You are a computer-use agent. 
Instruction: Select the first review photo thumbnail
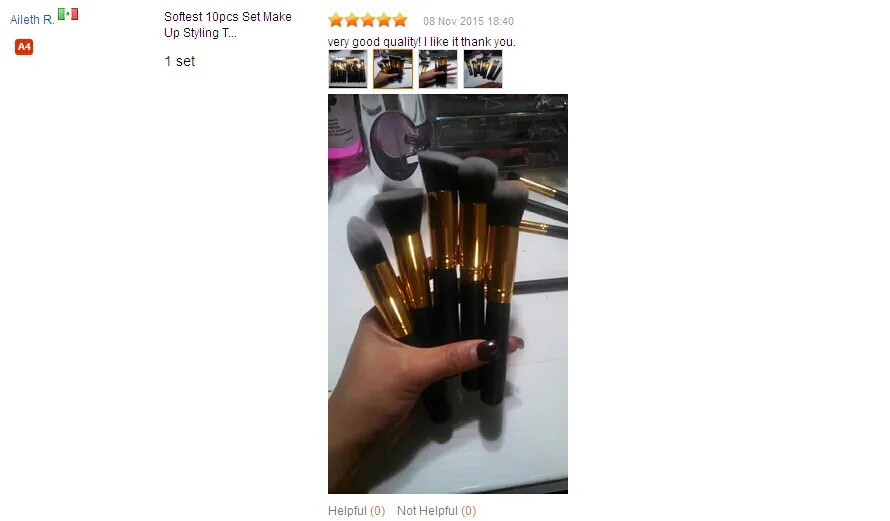(348, 69)
